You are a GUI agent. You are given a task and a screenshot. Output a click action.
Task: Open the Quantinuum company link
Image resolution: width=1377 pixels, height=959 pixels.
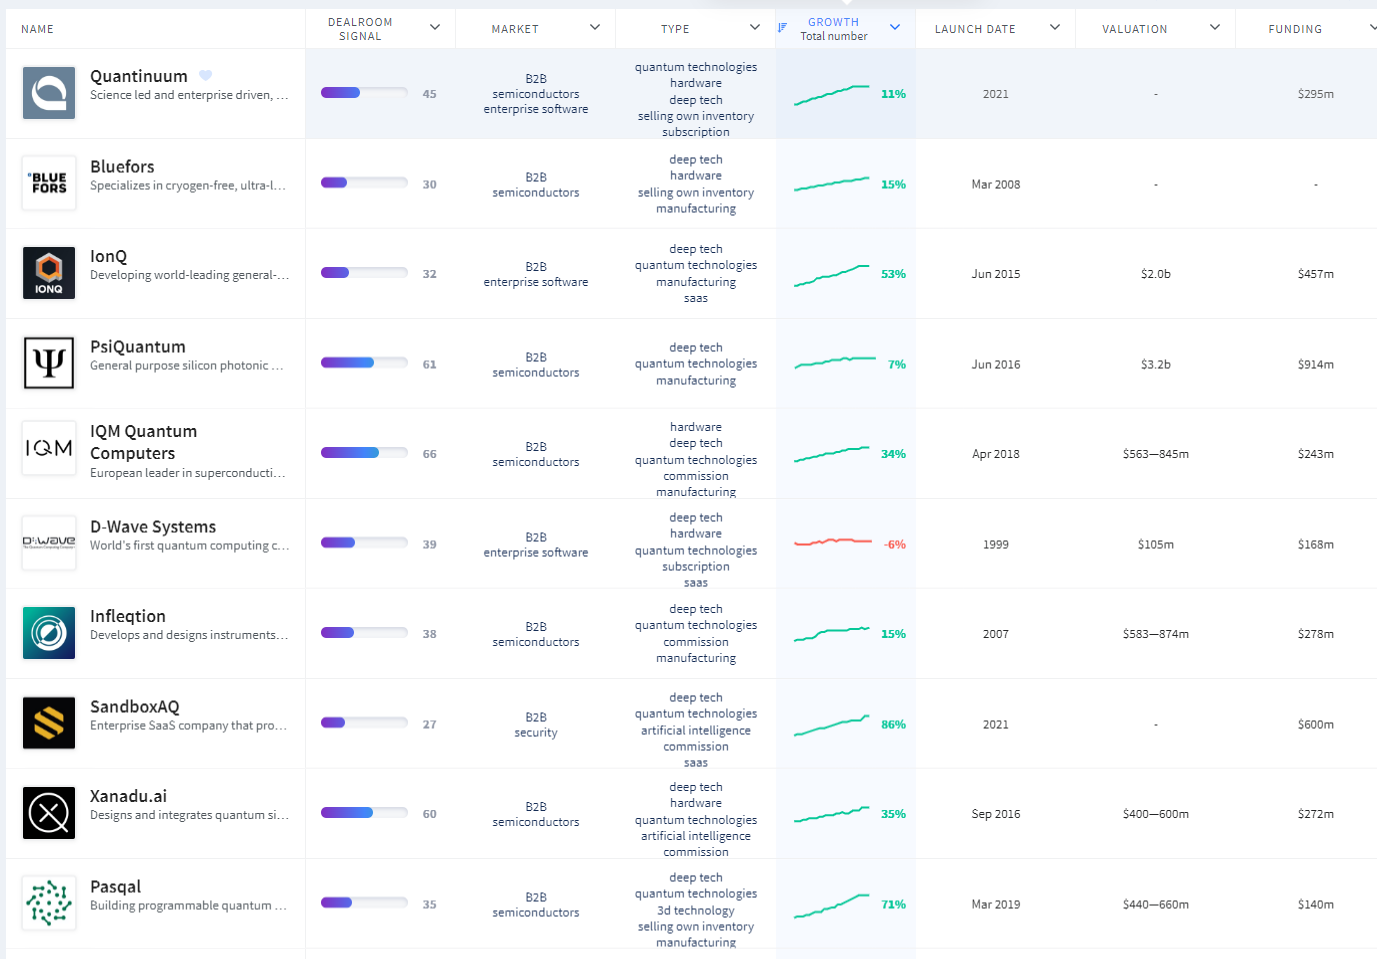tap(139, 76)
